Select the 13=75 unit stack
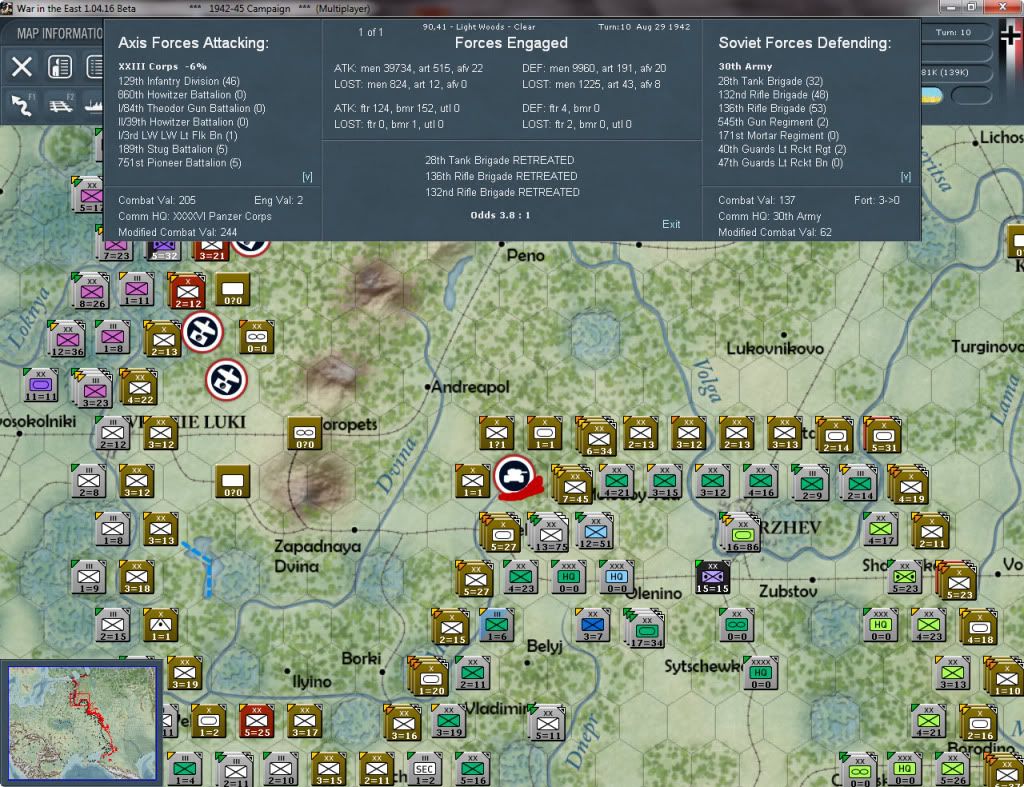1024x787 pixels. [x=550, y=532]
